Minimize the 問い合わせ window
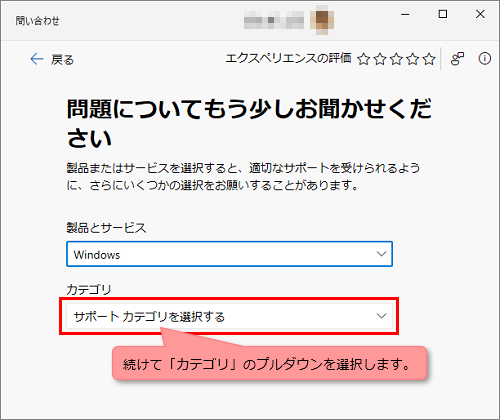This screenshot has width=500, height=420. tap(405, 14)
